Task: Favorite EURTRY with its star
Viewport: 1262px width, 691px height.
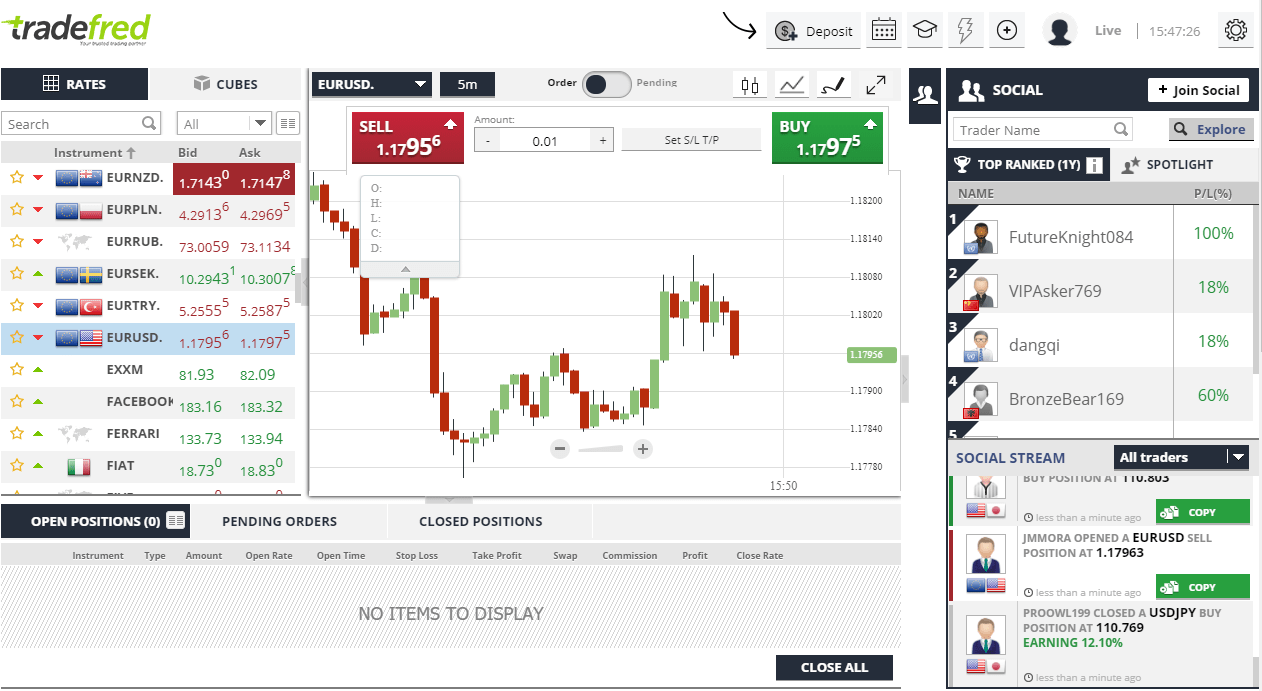Action: point(16,306)
